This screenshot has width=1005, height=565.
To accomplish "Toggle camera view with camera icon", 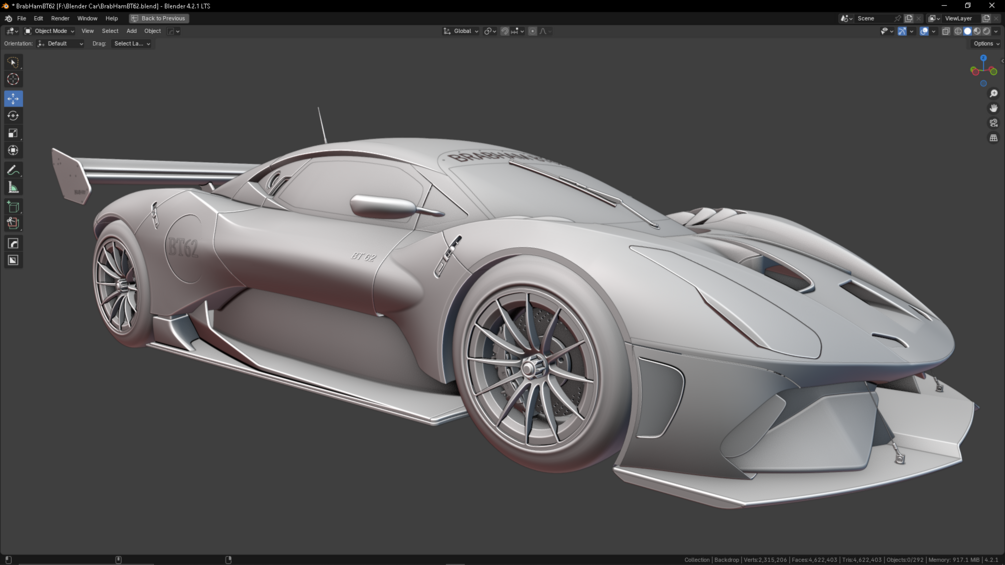I will (x=993, y=123).
